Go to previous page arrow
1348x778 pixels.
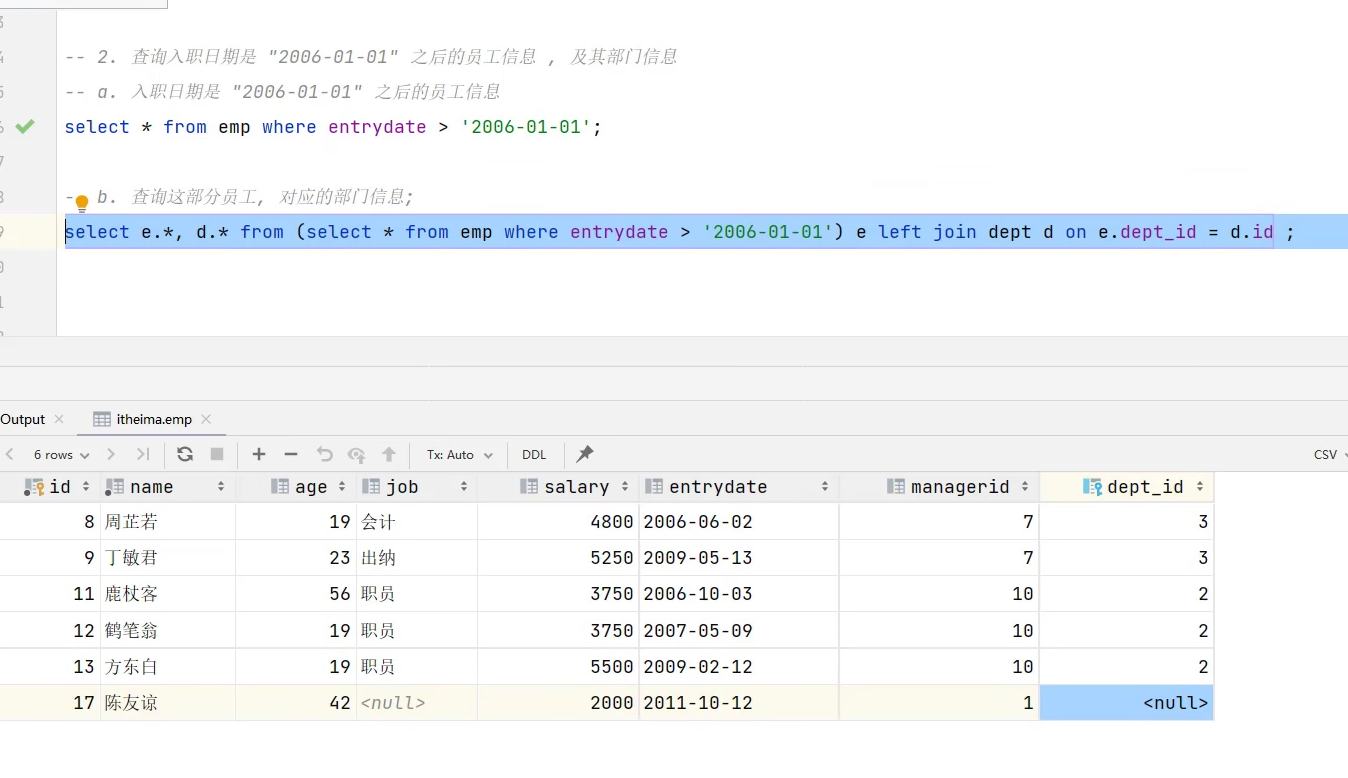[10, 454]
